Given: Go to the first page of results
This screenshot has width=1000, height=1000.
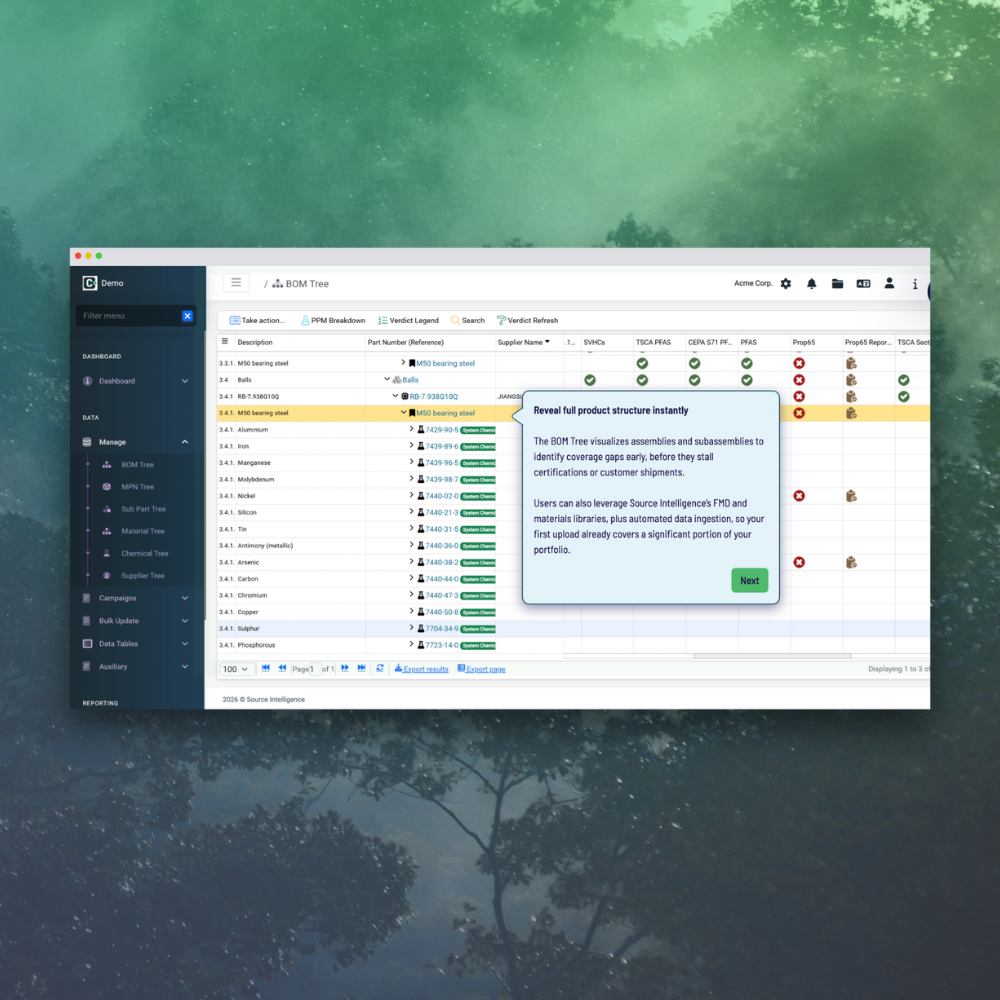Looking at the screenshot, I should [266, 668].
